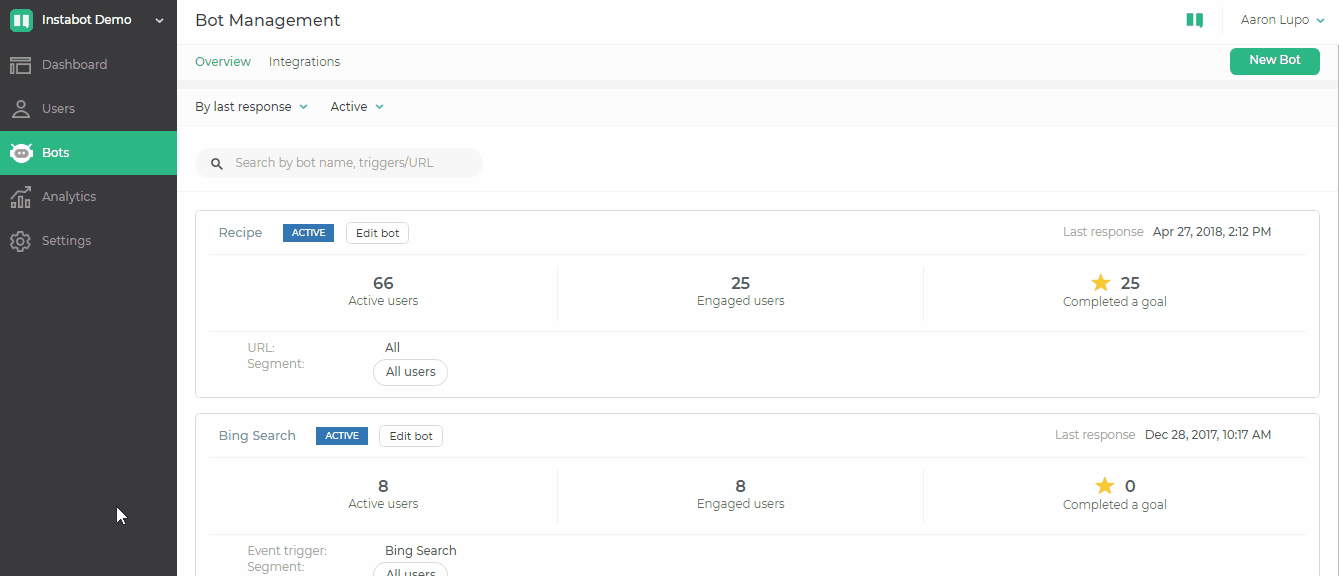
Task: Click the Dashboard icon in the sidebar
Action: 21,65
